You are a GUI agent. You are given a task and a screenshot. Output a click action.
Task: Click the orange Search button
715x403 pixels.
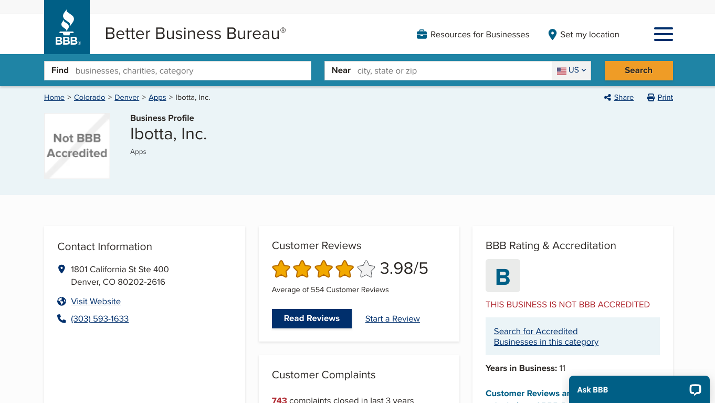tap(639, 71)
